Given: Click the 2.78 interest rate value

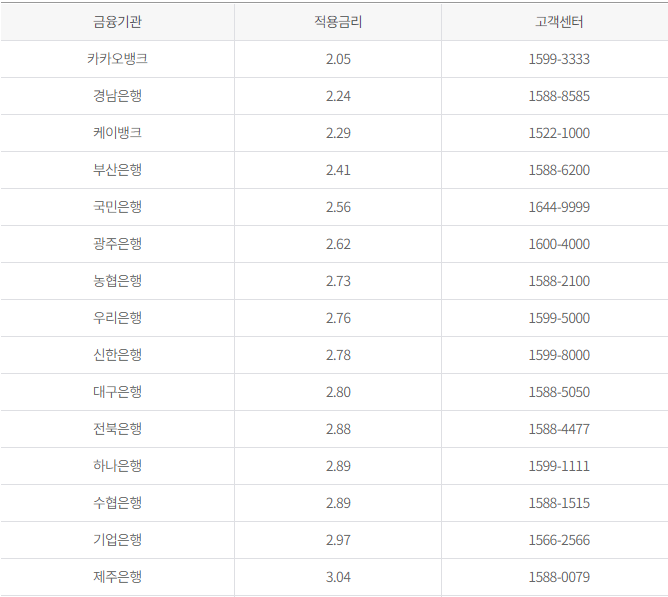Looking at the screenshot, I should 338,355.
